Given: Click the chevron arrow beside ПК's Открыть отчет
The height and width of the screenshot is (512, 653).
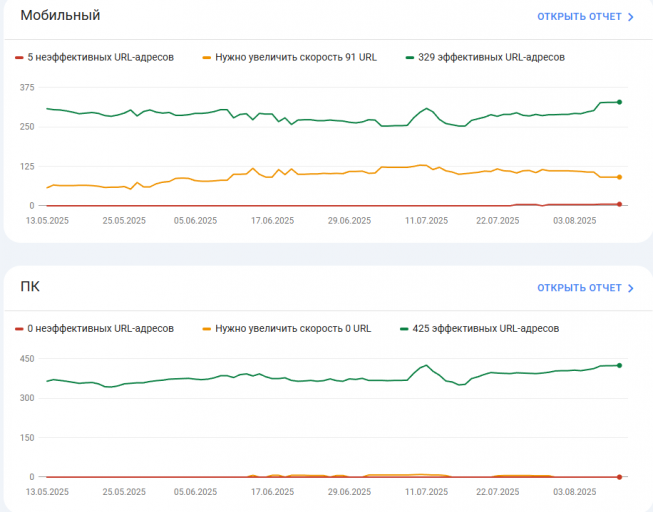Looking at the screenshot, I should (631, 288).
